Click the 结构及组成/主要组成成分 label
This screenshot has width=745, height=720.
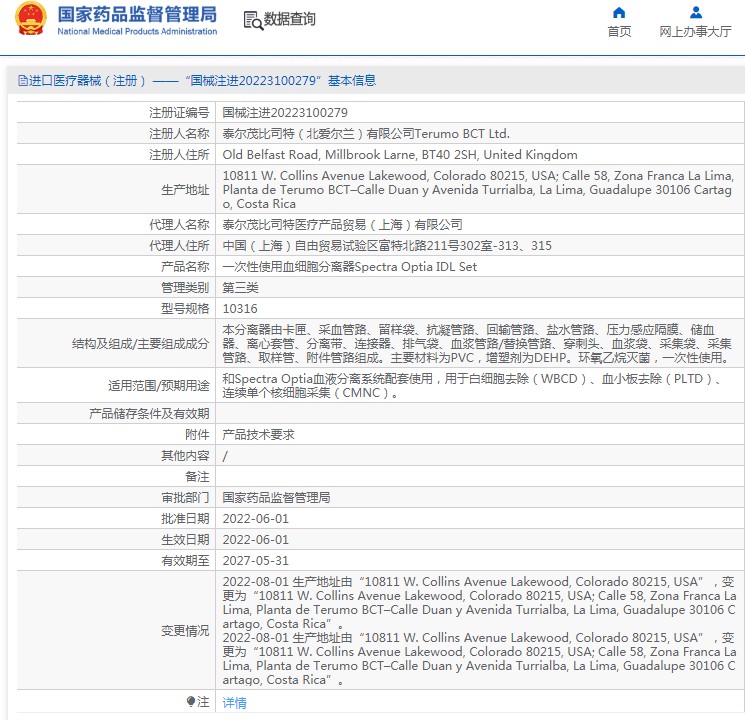pos(141,344)
